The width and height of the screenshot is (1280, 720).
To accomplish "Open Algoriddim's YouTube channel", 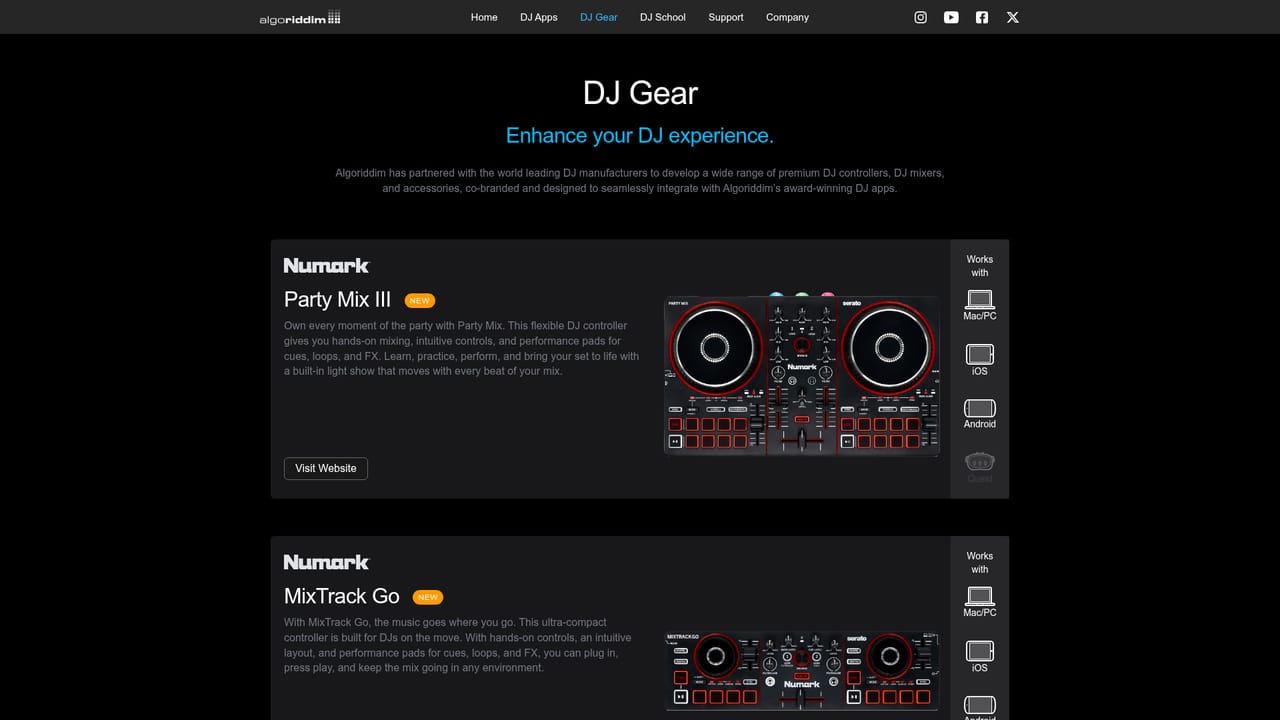I will coord(951,17).
